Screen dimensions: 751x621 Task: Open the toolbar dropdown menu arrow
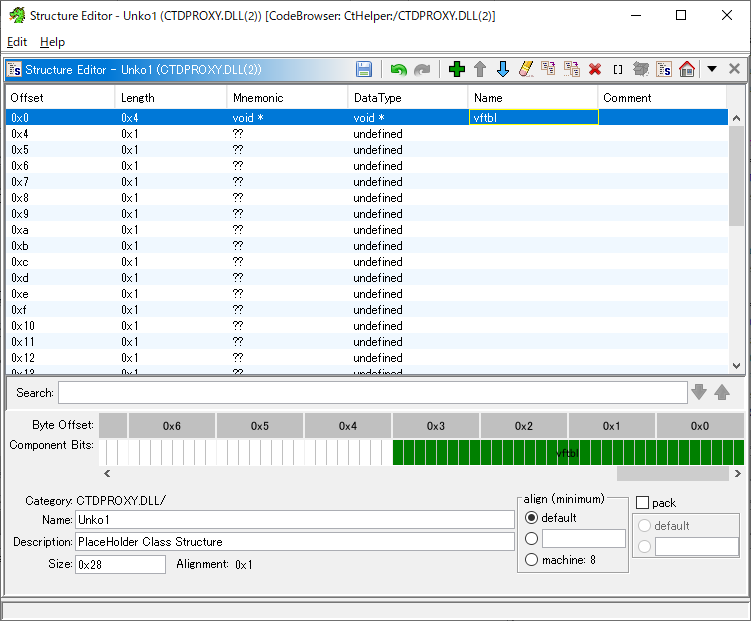712,69
